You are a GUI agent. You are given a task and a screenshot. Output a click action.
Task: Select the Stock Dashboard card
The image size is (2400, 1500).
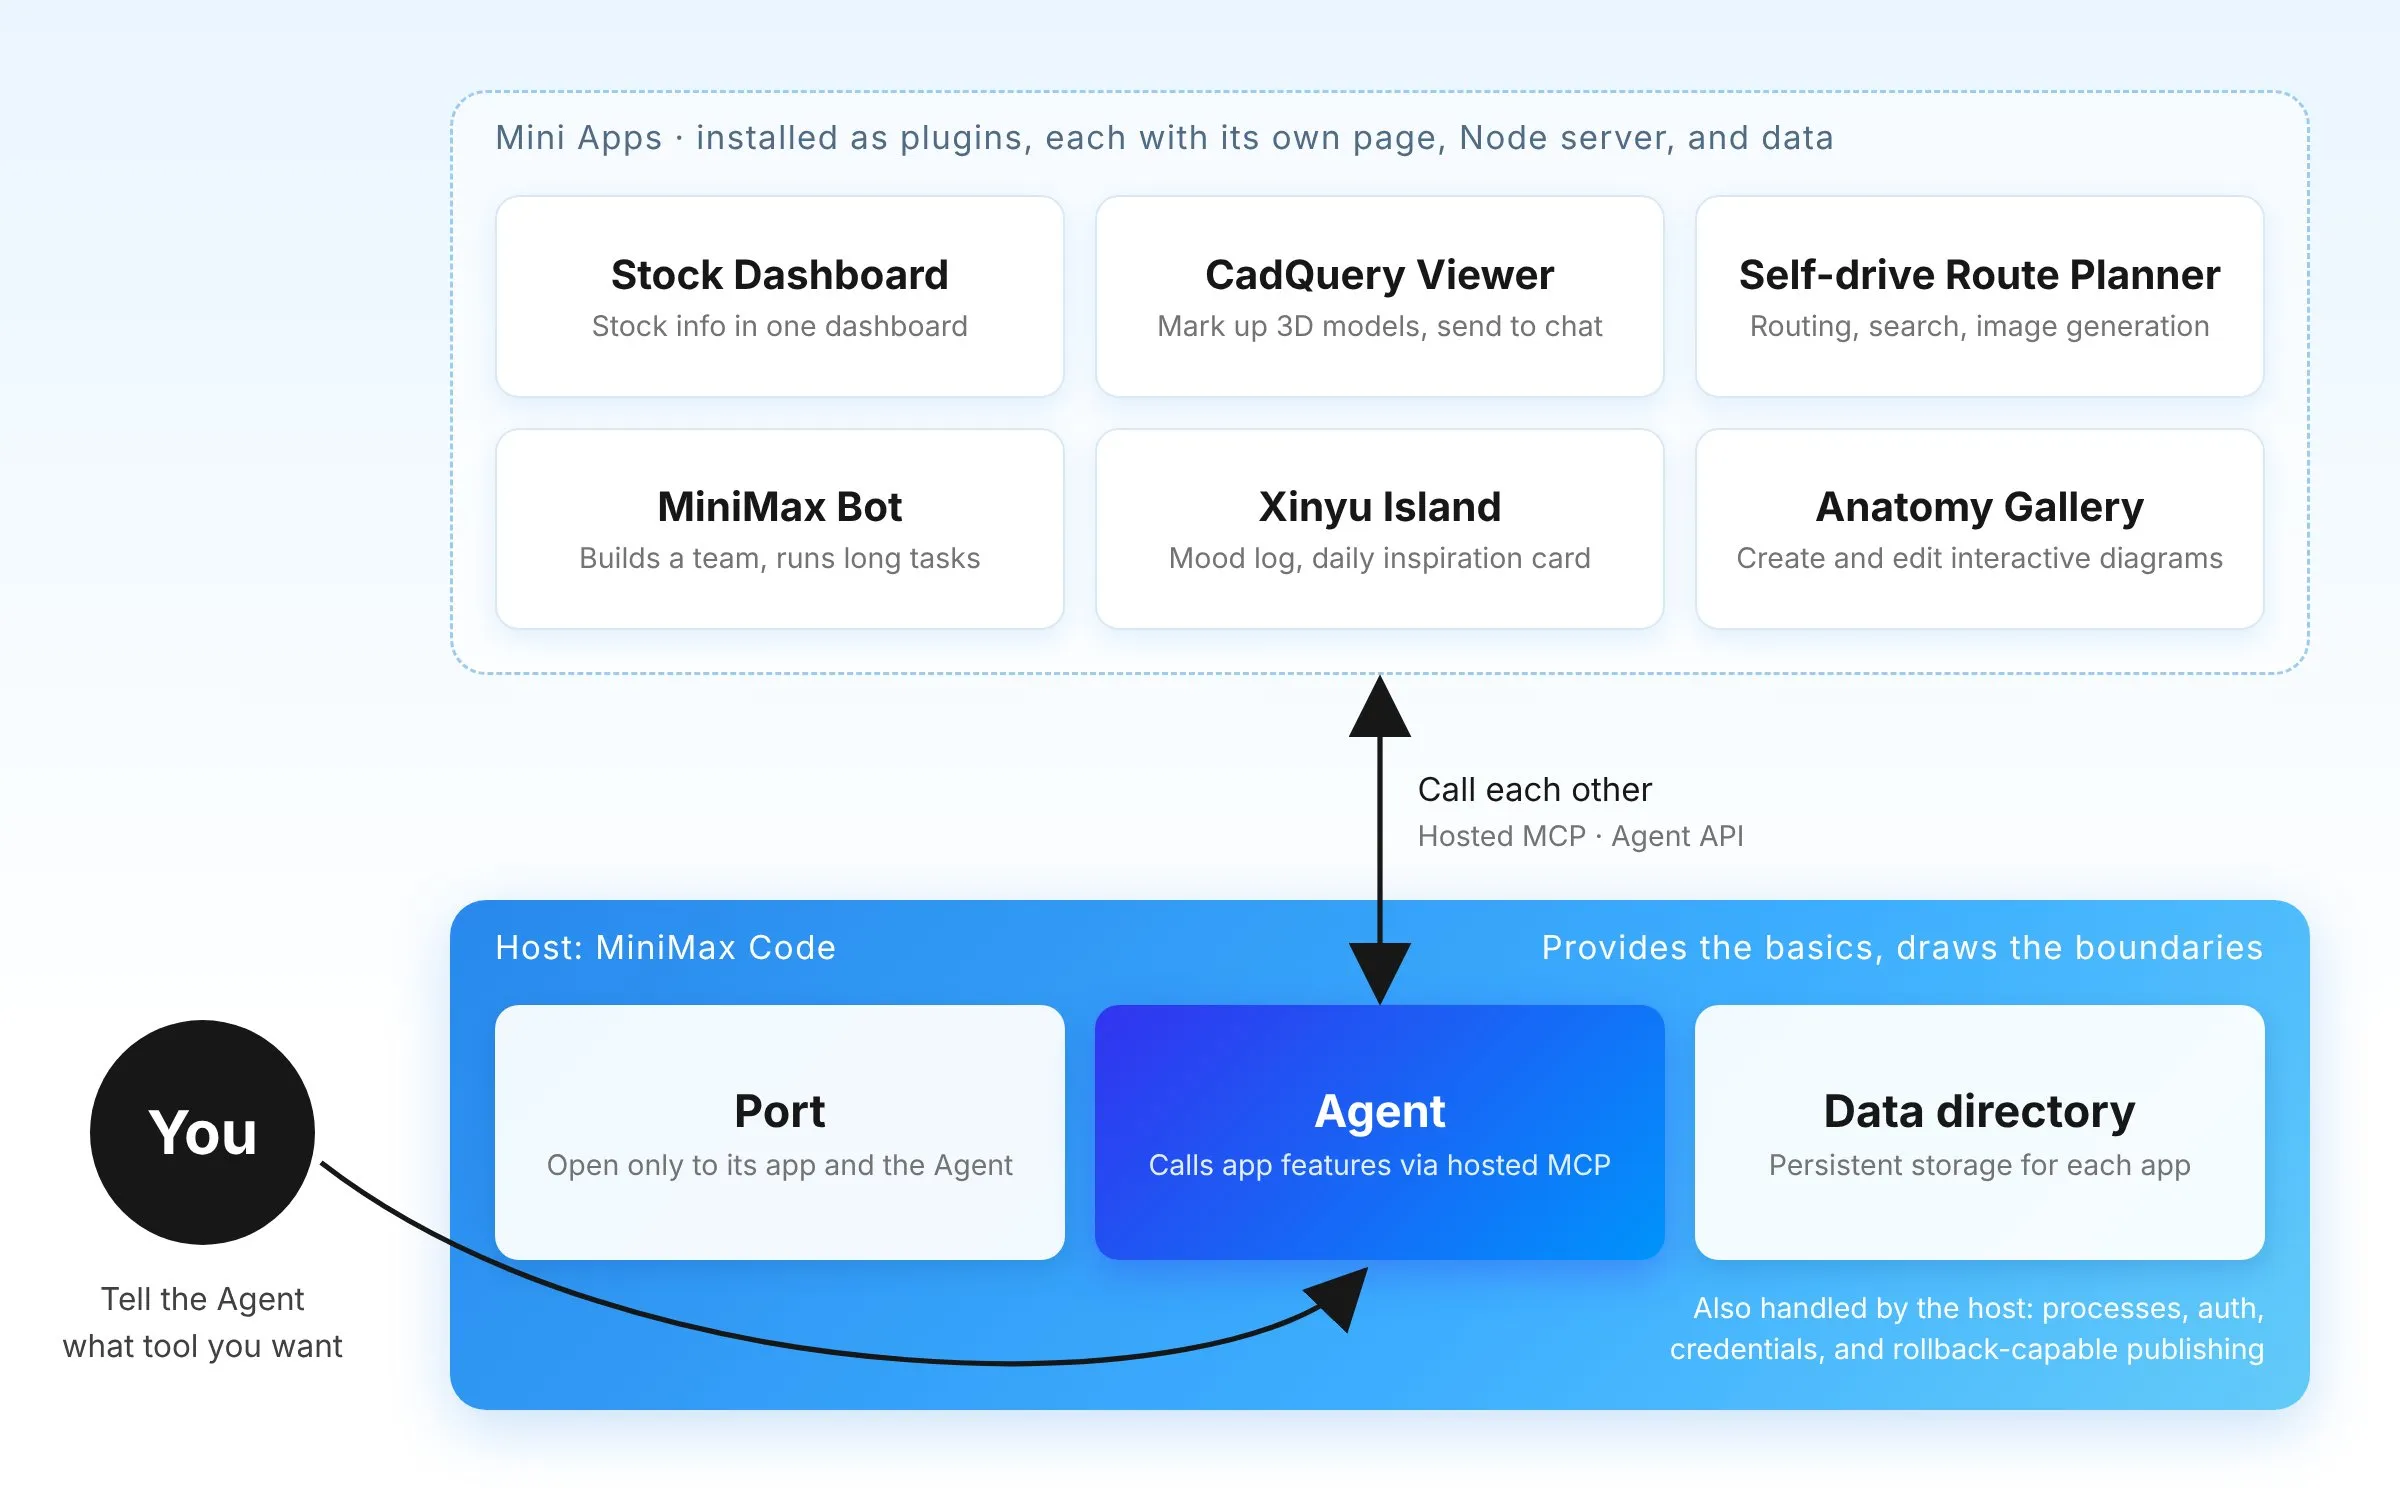click(x=779, y=296)
